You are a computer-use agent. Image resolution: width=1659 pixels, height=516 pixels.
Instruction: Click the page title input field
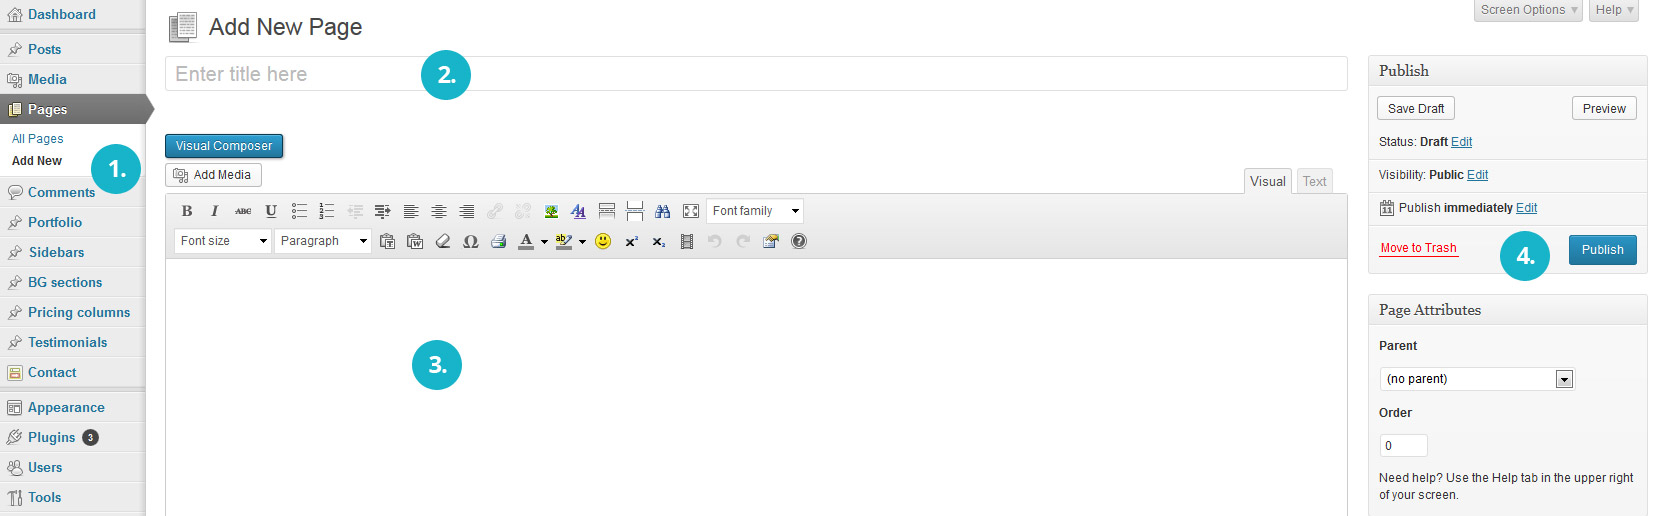pyautogui.click(x=756, y=74)
